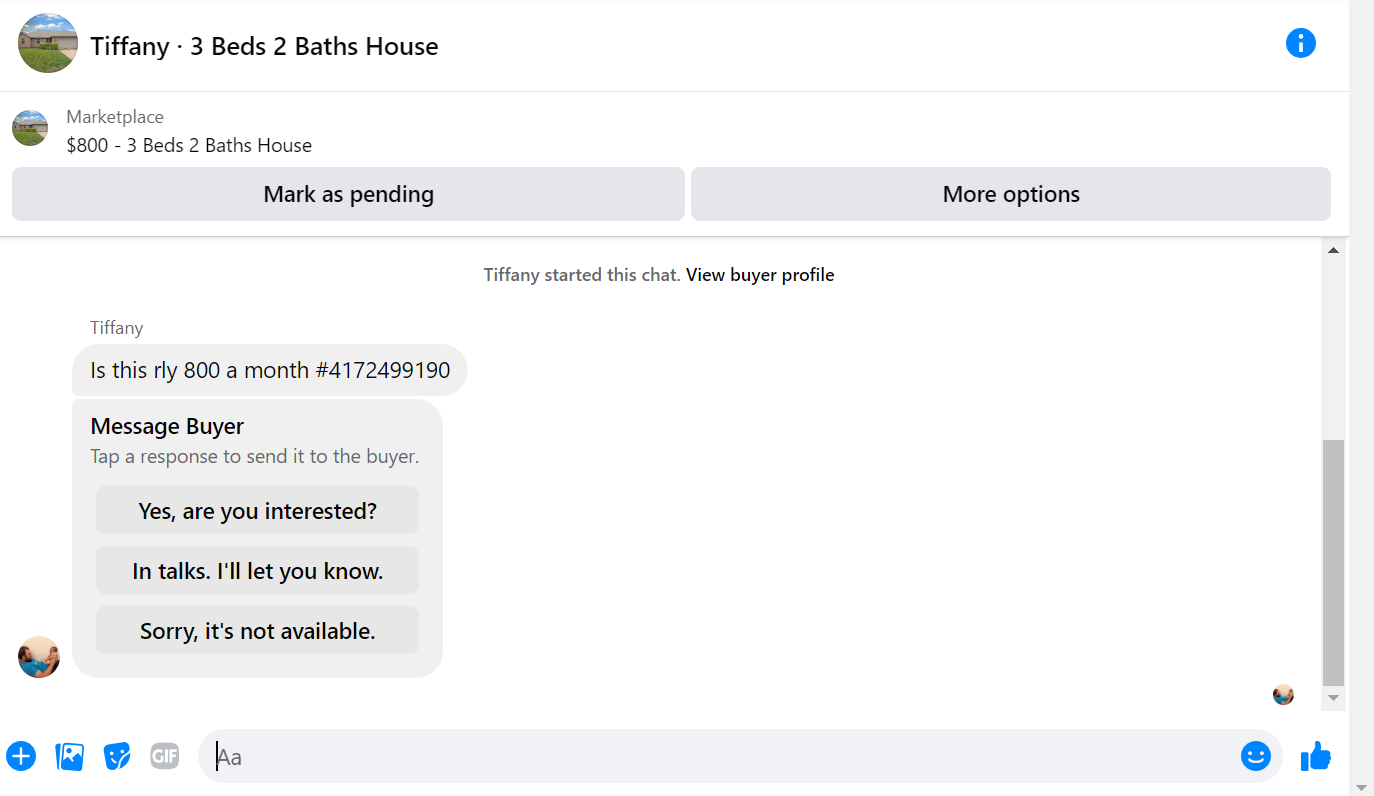Send 'In talks. I'll let you know.' response

[257, 570]
